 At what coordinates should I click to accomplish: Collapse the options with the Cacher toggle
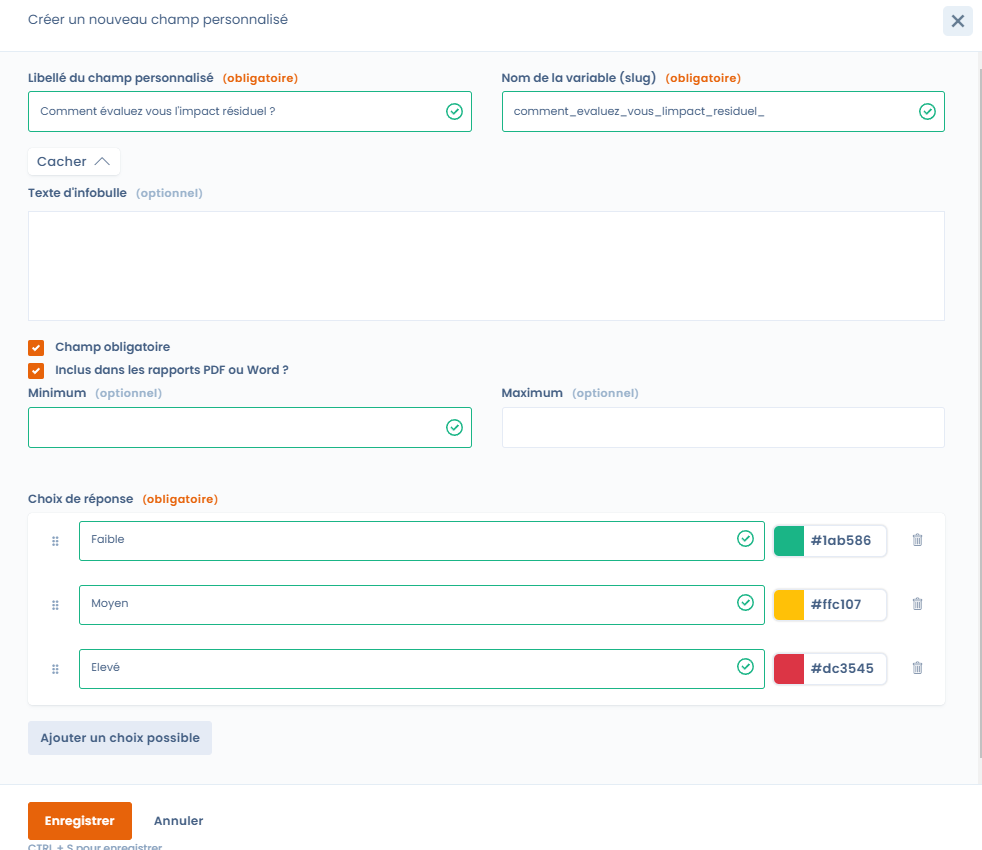click(74, 162)
